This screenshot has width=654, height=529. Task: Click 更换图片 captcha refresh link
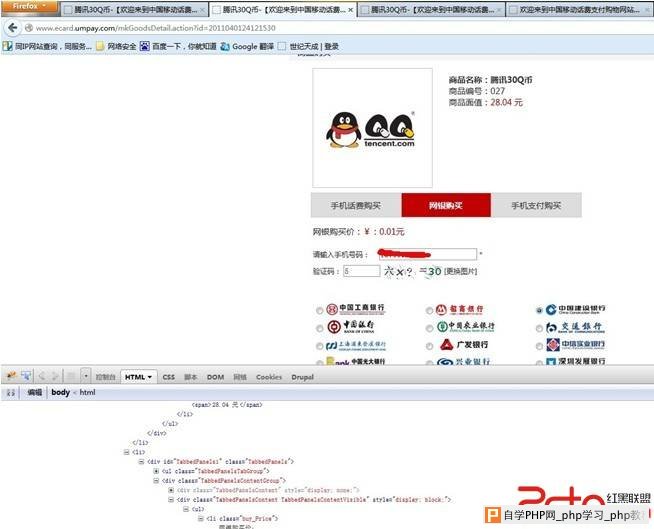point(460,272)
